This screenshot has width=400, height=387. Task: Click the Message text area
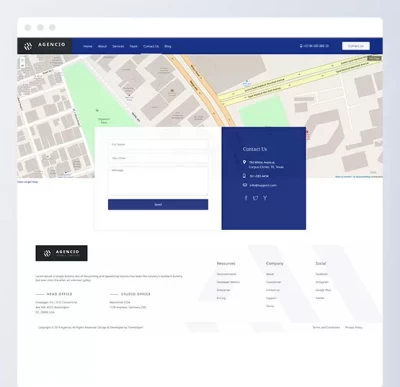pos(158,181)
